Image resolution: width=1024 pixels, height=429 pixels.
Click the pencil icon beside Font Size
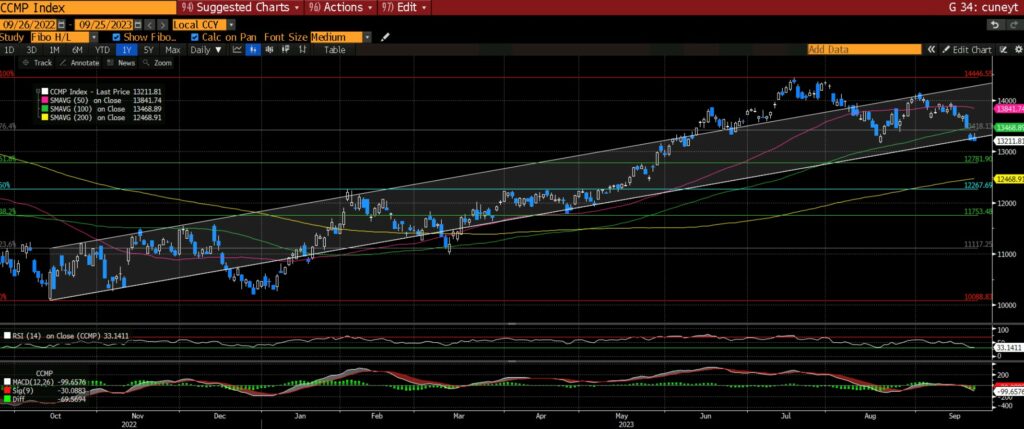point(385,37)
